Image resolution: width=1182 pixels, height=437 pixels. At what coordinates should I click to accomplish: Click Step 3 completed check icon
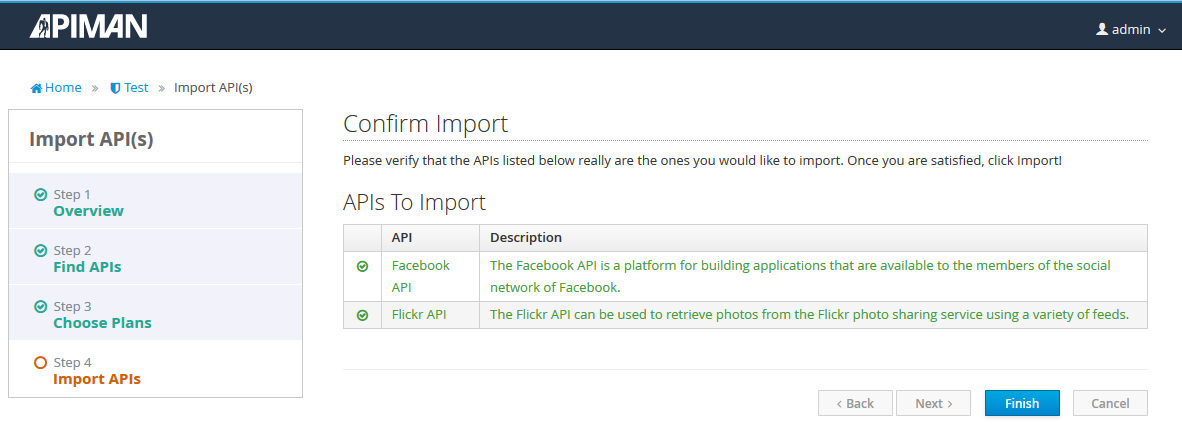[41, 307]
